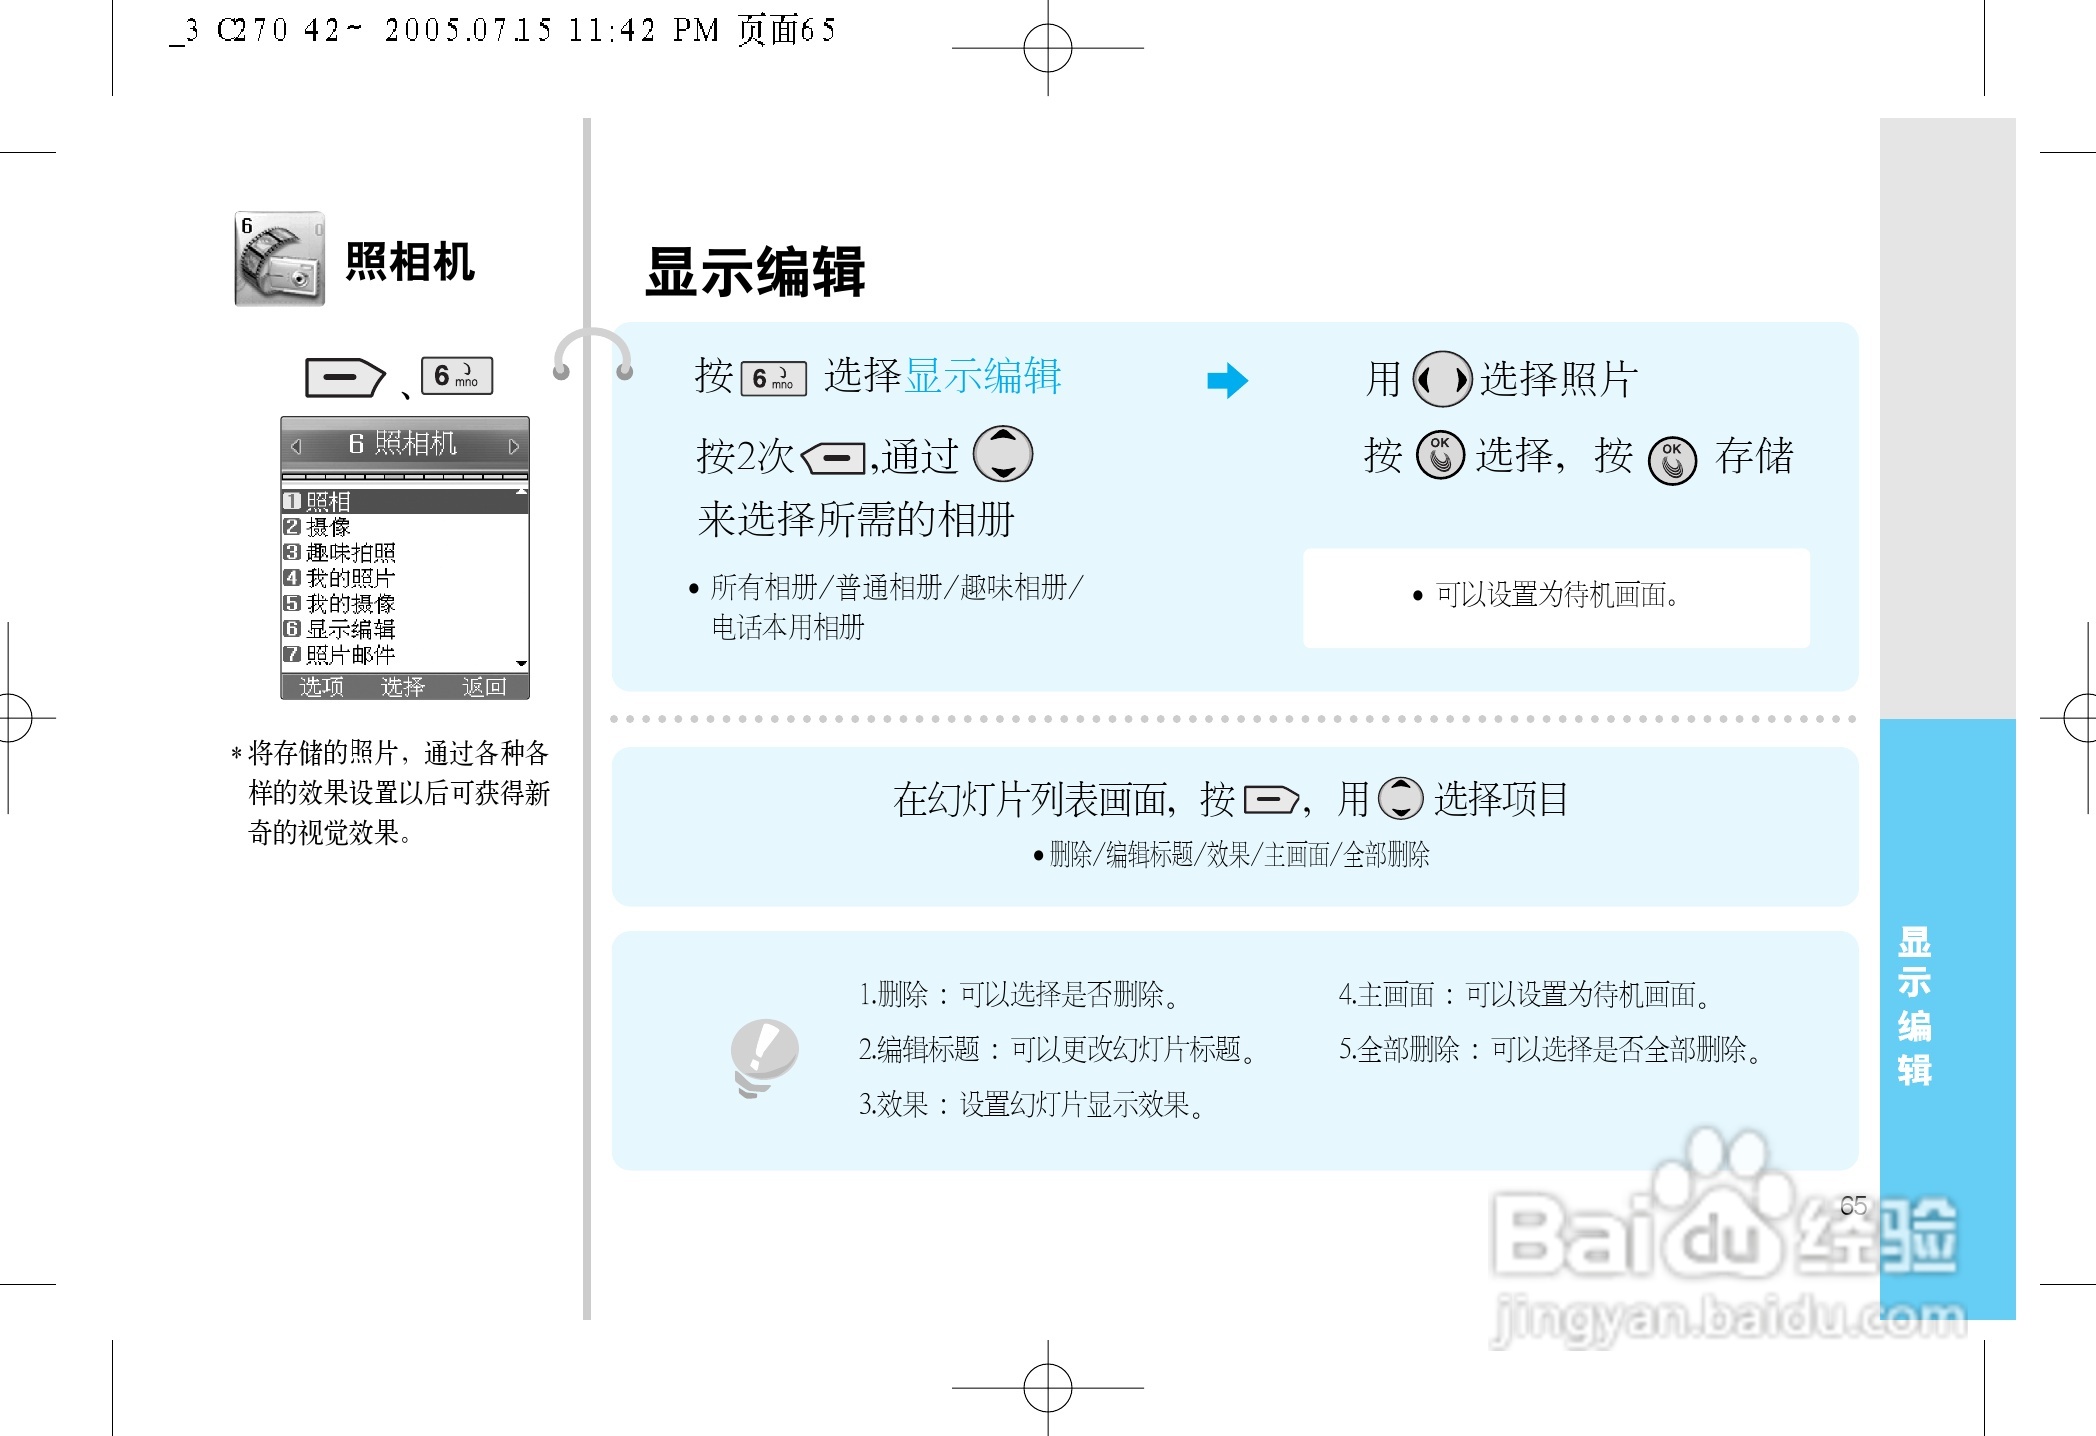This screenshot has width=2096, height=1436.
Task: Click the second OK key icon before 存储
Action: tap(1671, 461)
